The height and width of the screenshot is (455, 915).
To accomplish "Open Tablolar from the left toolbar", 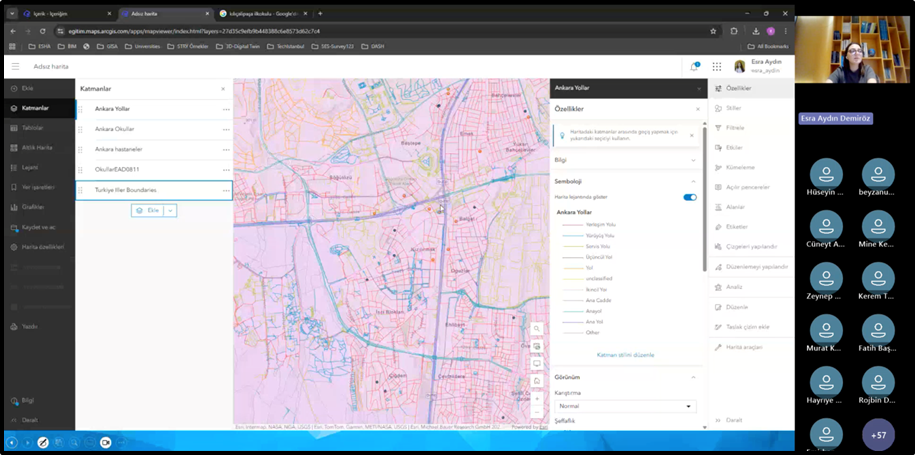I will (x=33, y=128).
